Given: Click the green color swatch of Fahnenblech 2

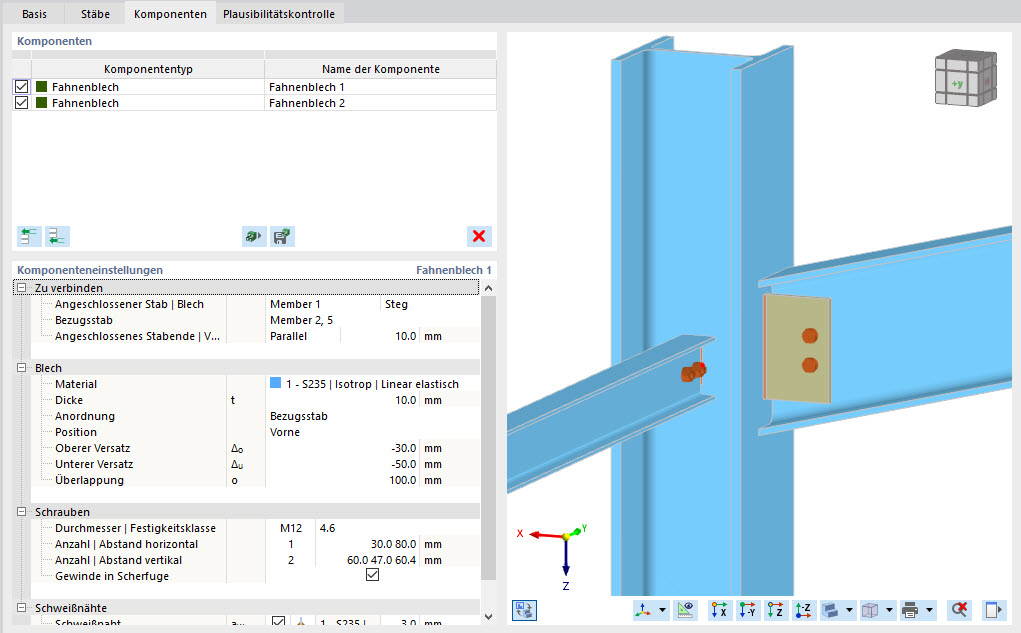Looking at the screenshot, I should click(42, 103).
